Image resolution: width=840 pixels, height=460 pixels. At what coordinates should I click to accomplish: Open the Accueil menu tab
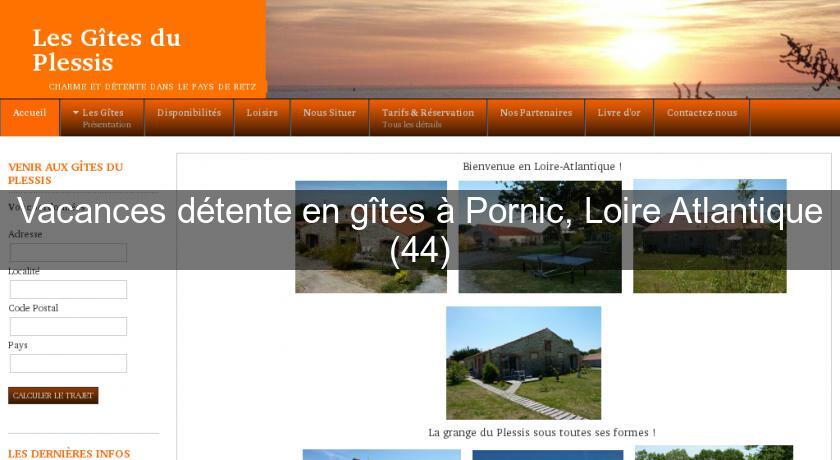[29, 117]
